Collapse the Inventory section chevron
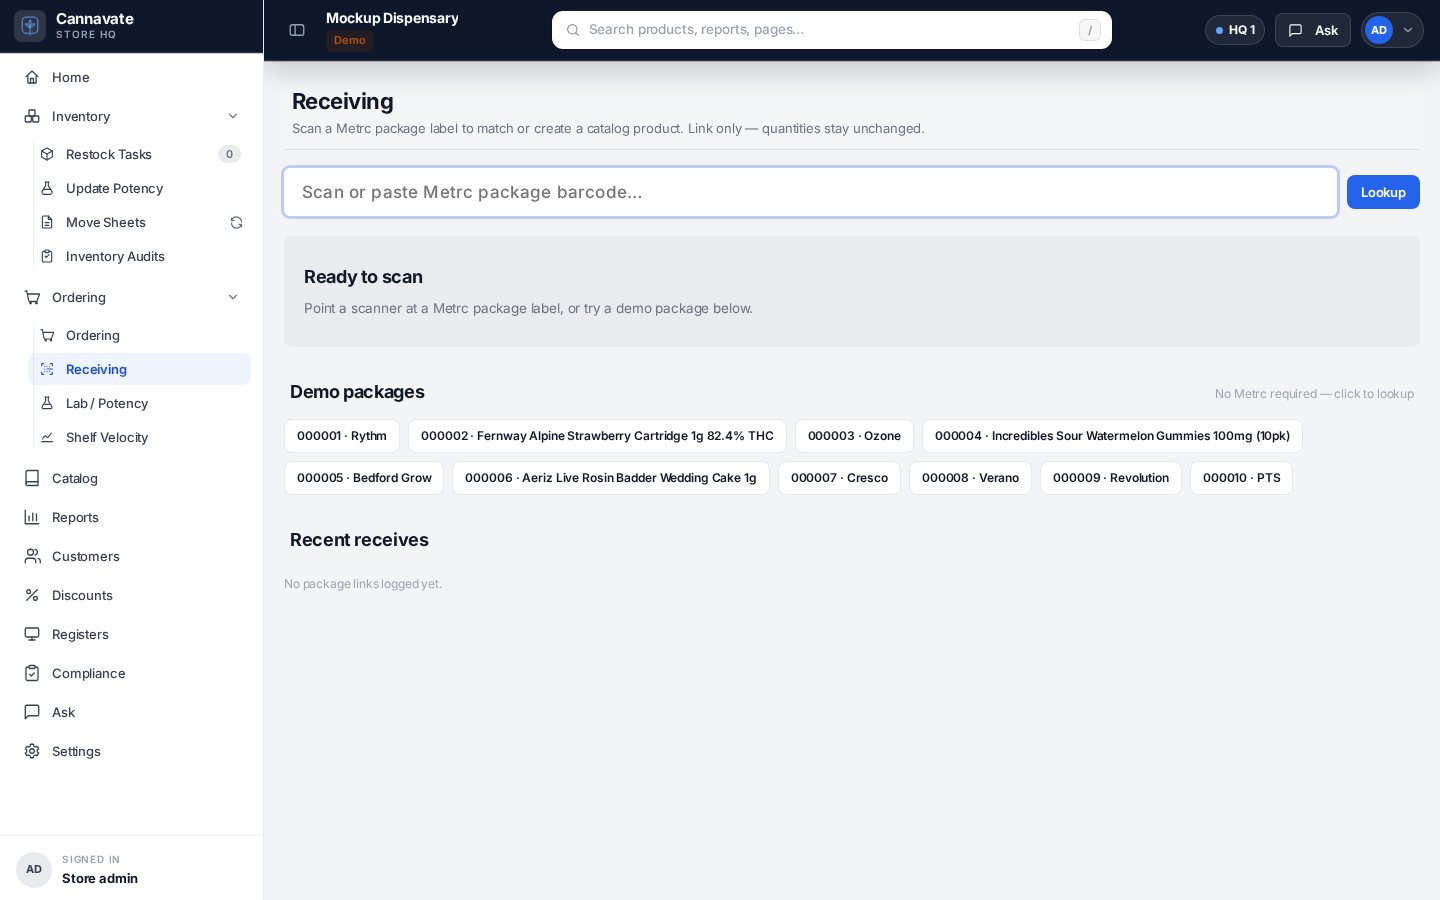The width and height of the screenshot is (1440, 900). click(x=233, y=116)
